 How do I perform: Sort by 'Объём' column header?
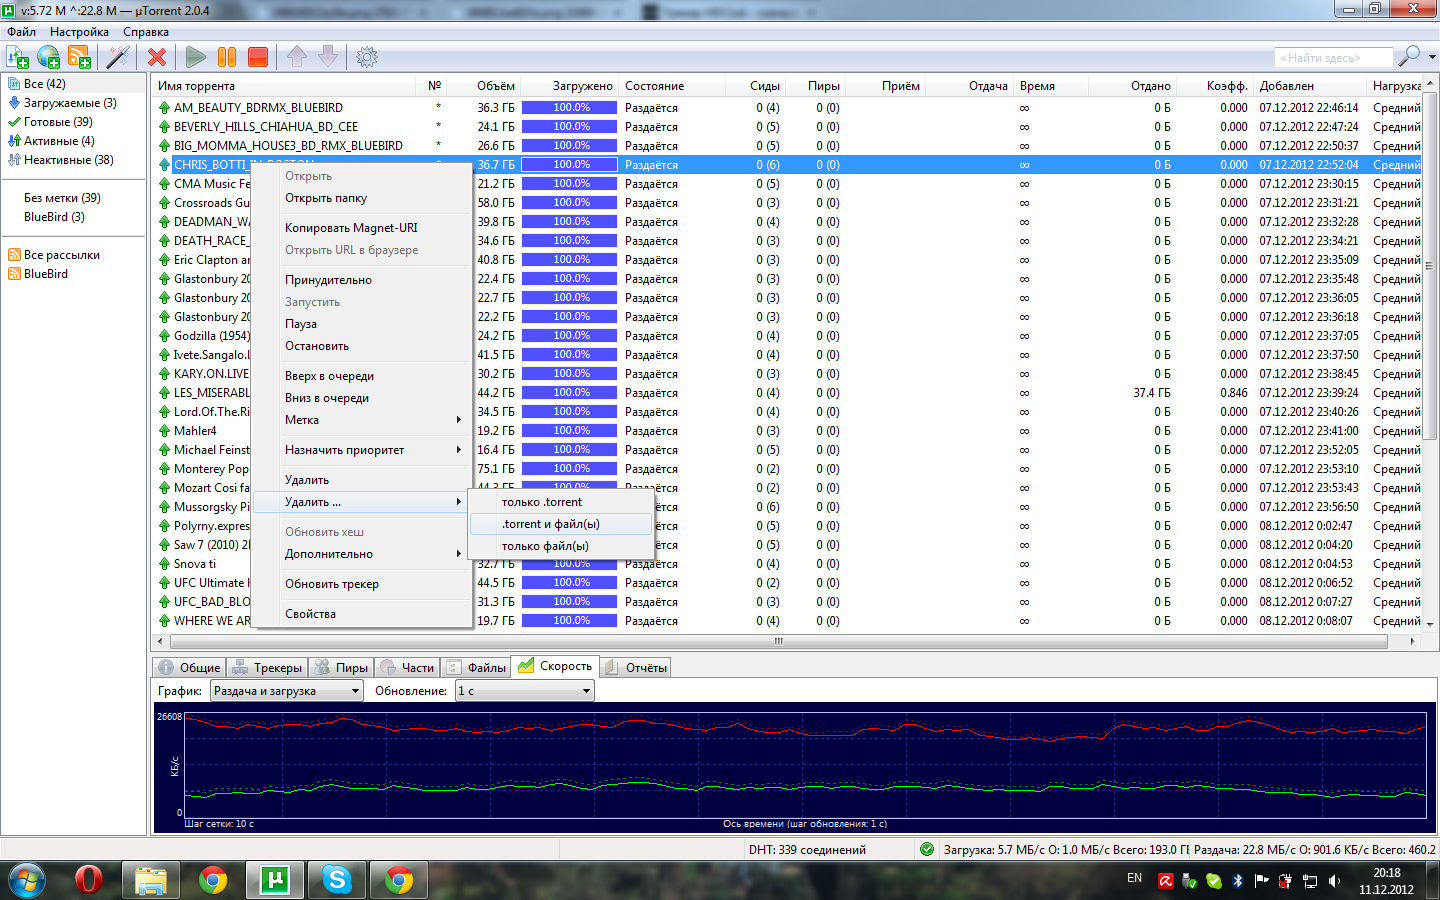pyautogui.click(x=484, y=86)
